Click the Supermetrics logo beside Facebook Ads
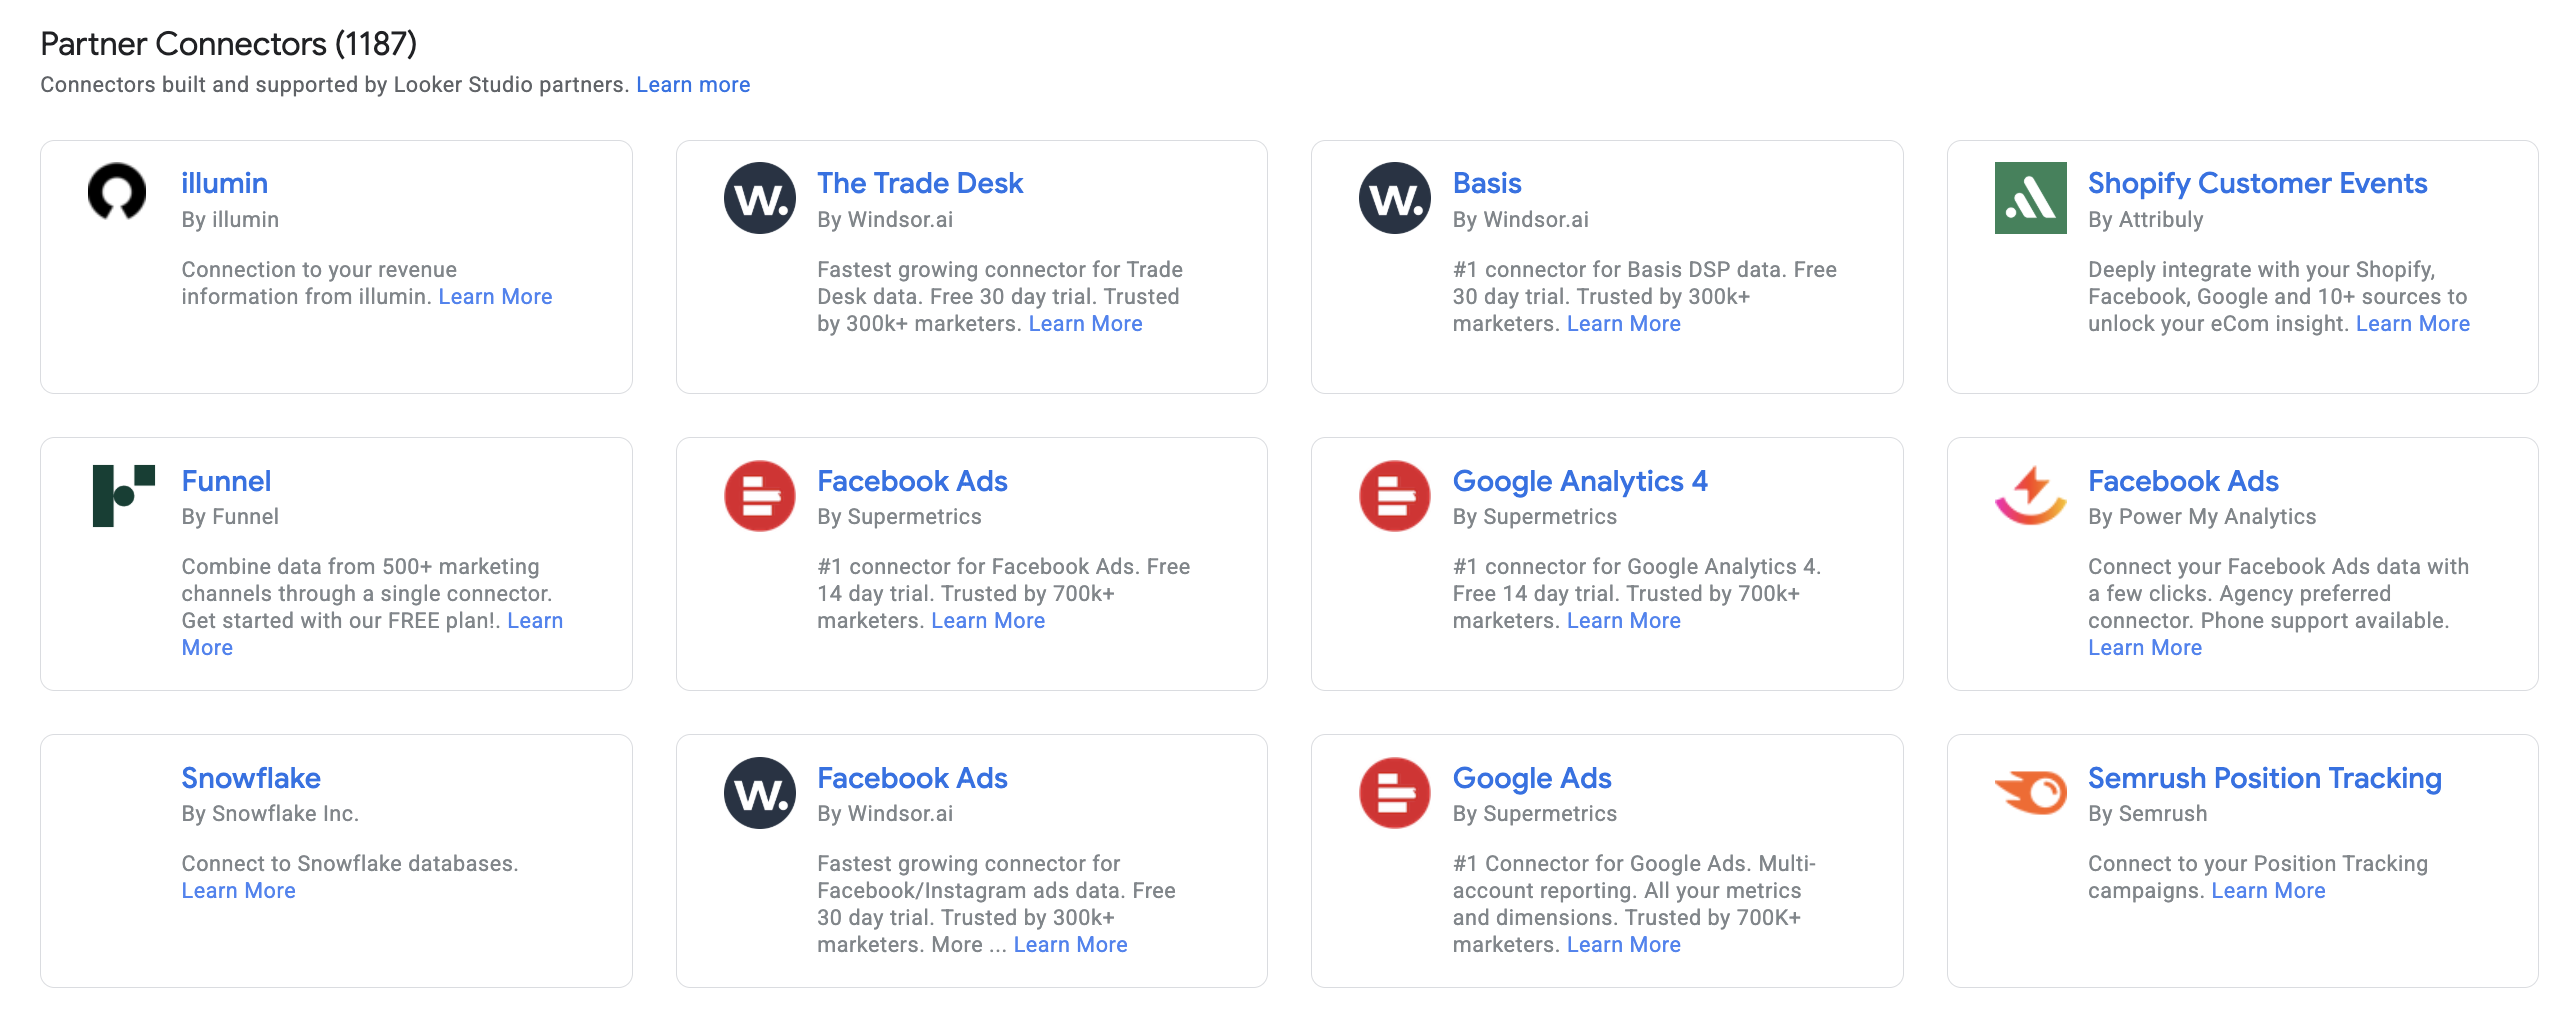 [x=759, y=495]
